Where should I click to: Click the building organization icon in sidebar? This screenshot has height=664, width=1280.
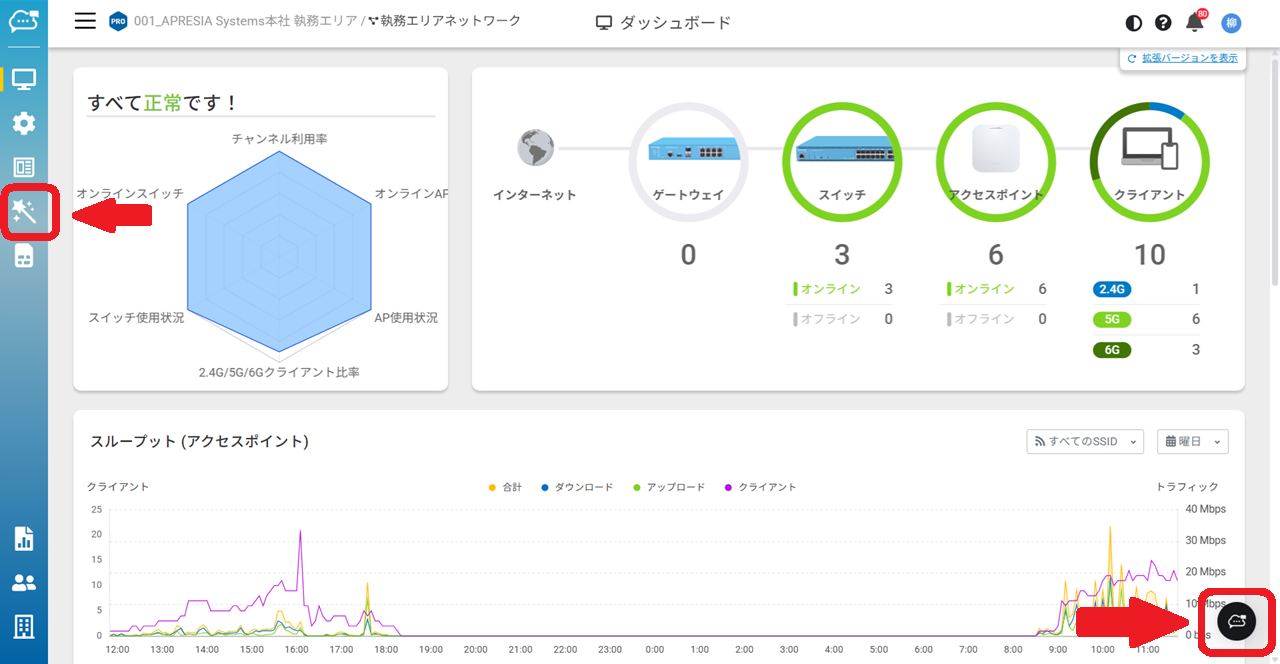pyautogui.click(x=24, y=627)
